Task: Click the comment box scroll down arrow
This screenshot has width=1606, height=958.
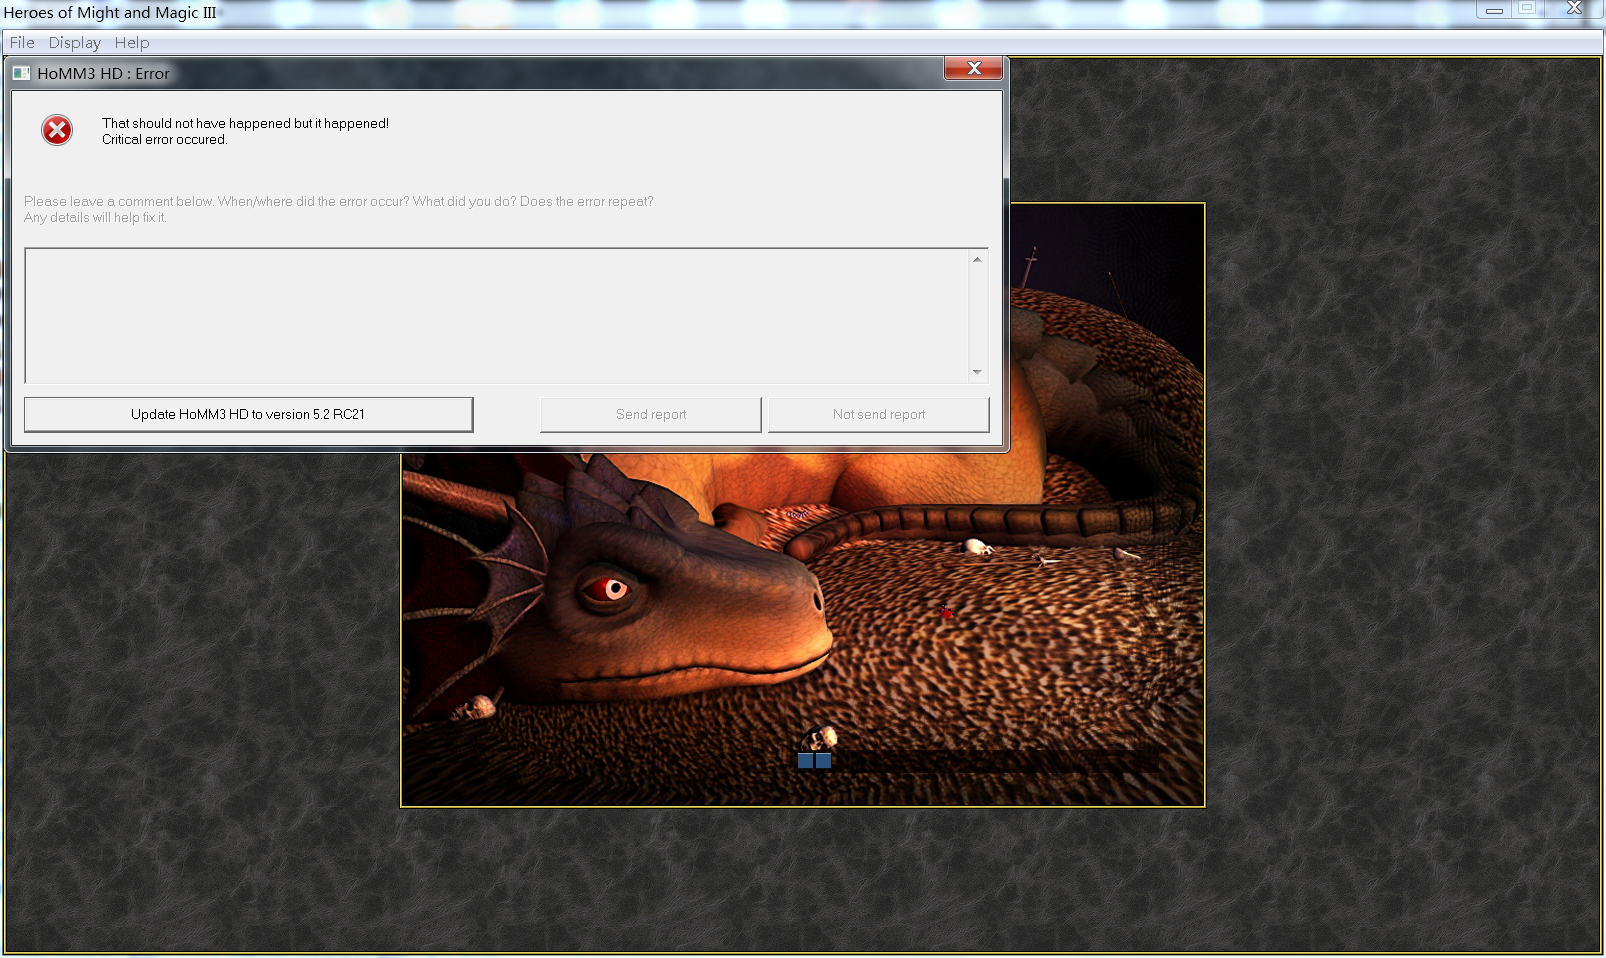Action: (977, 372)
